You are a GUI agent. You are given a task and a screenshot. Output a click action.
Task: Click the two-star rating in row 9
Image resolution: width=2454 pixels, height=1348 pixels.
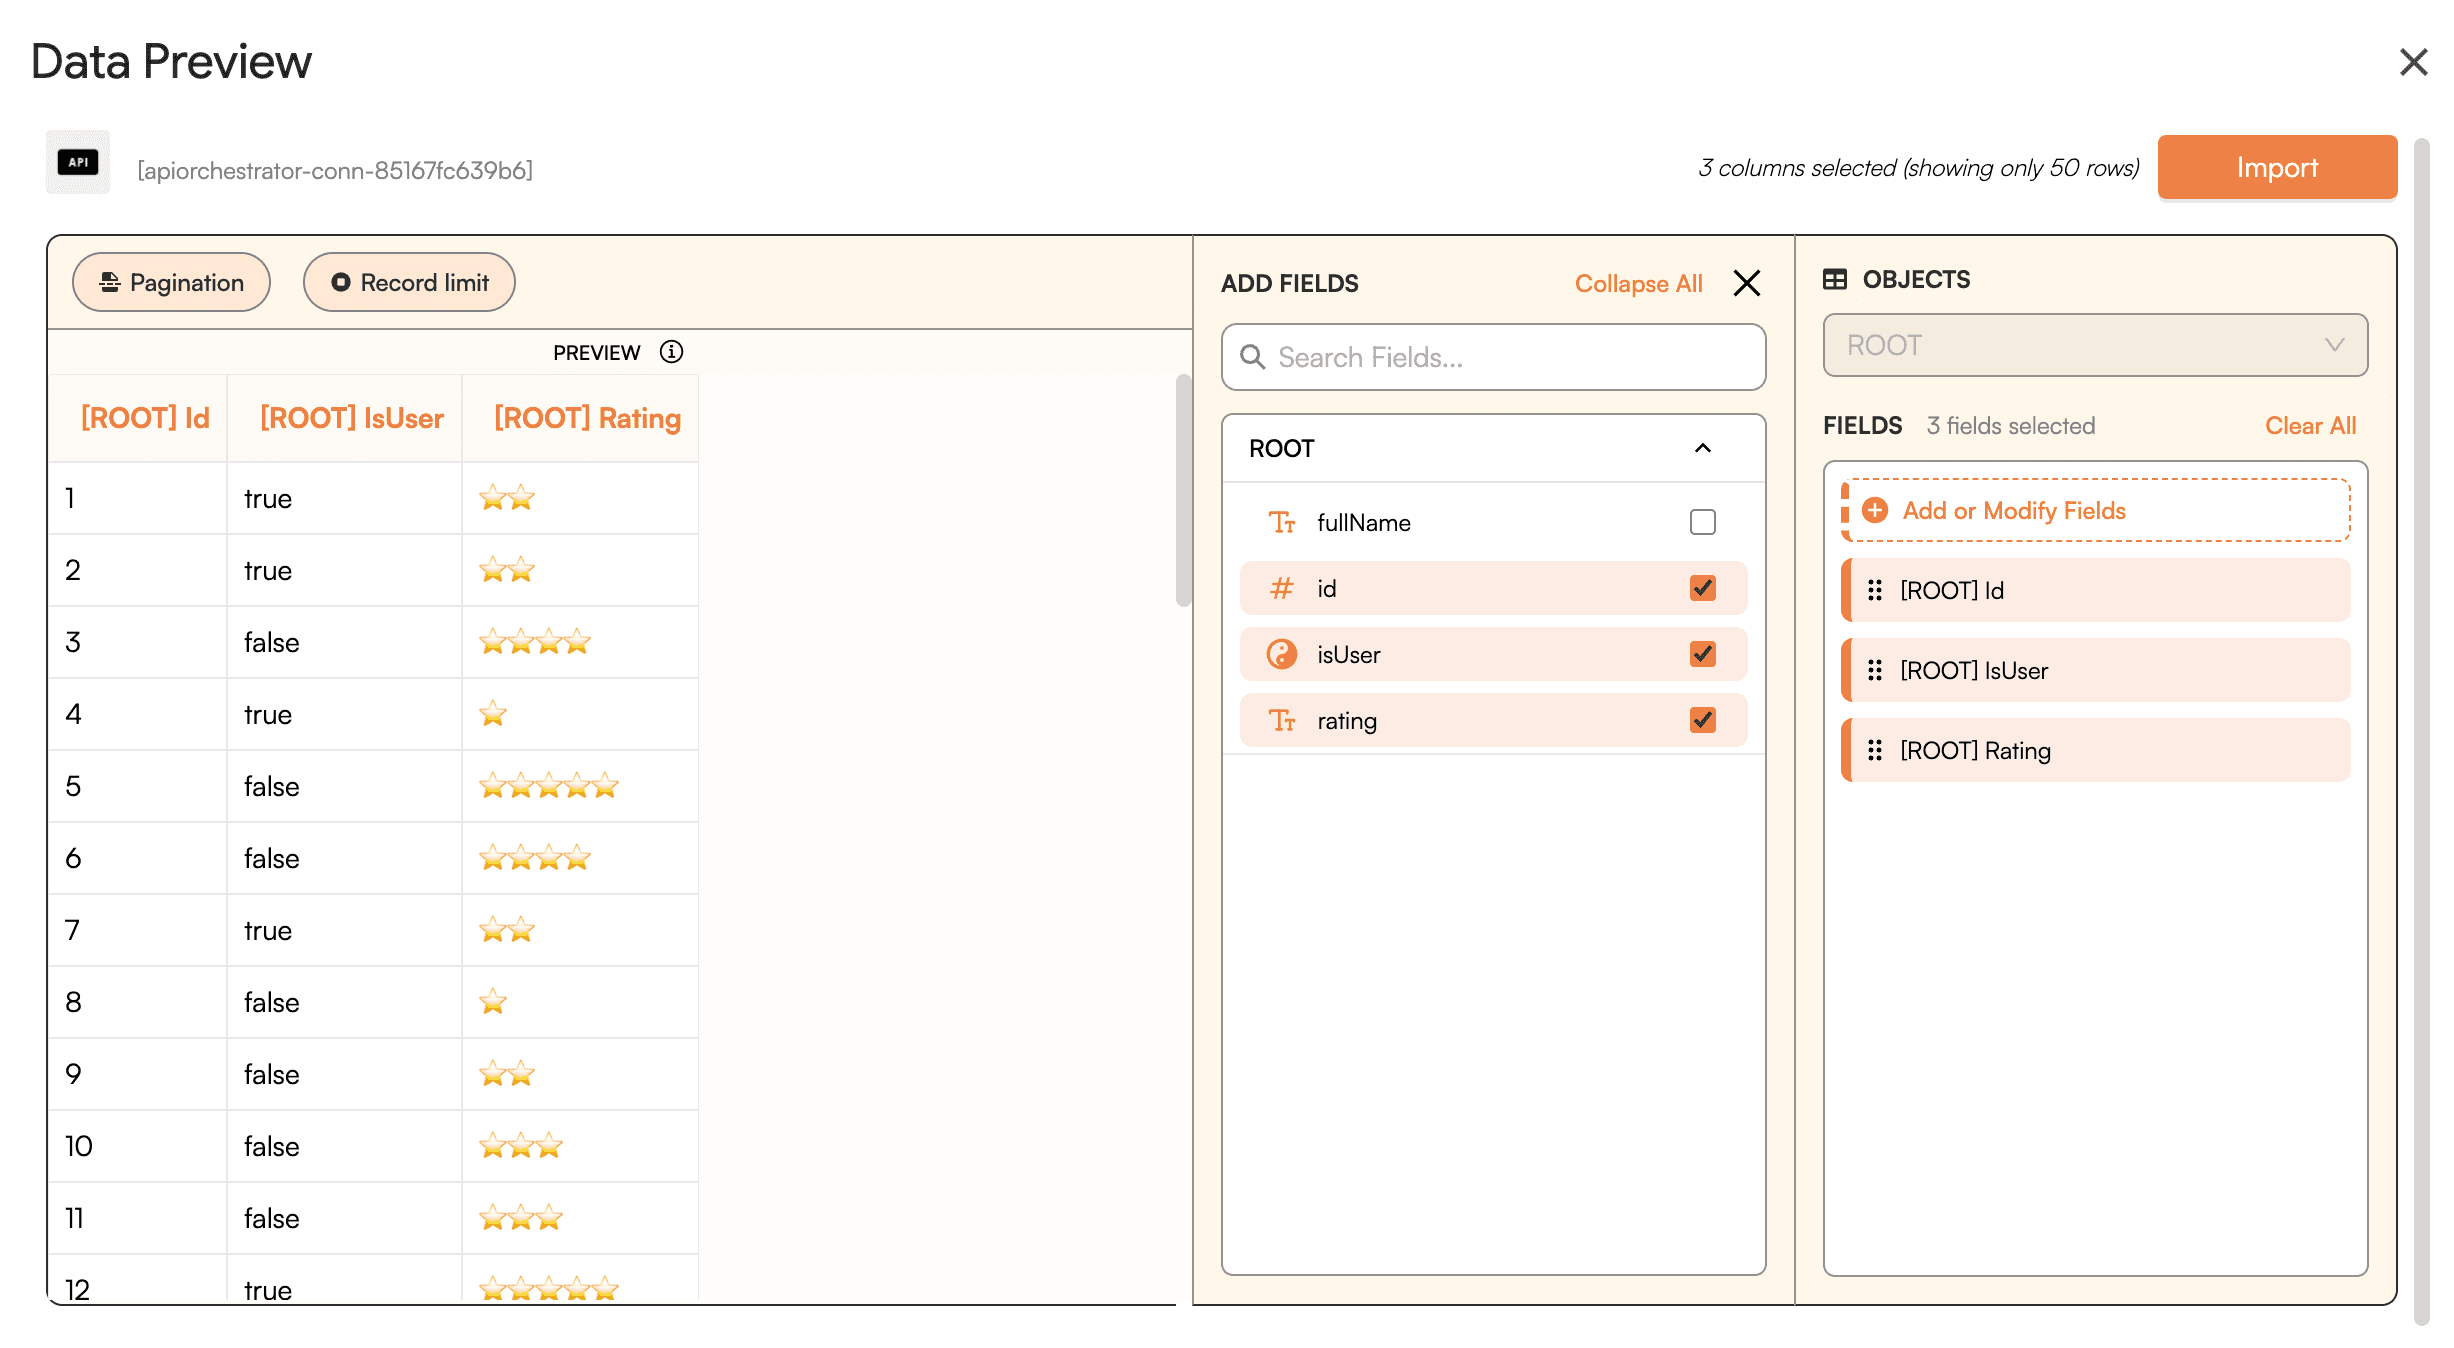(x=507, y=1073)
